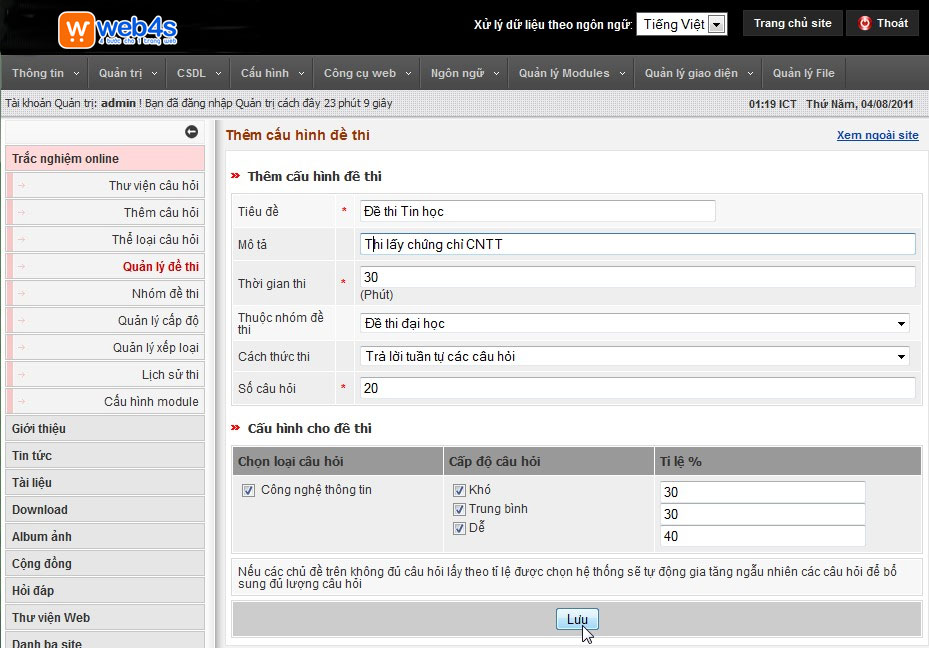929x648 pixels.
Task: Select Thư viện câu hỏi in sidebar
Action: pos(153,186)
